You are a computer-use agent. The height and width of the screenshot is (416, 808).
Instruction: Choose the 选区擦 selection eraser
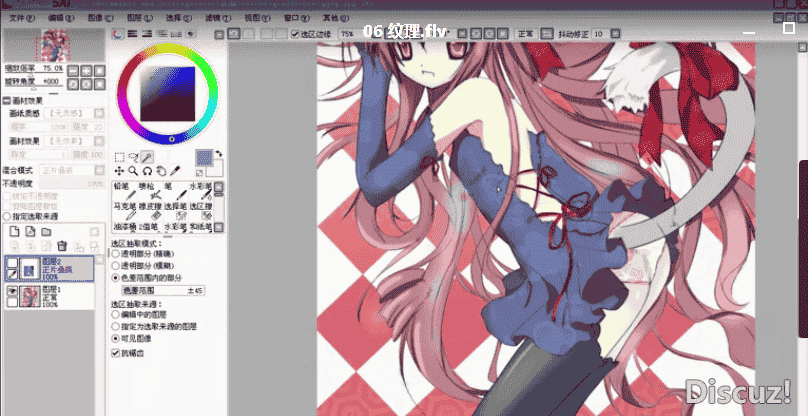tap(201, 211)
